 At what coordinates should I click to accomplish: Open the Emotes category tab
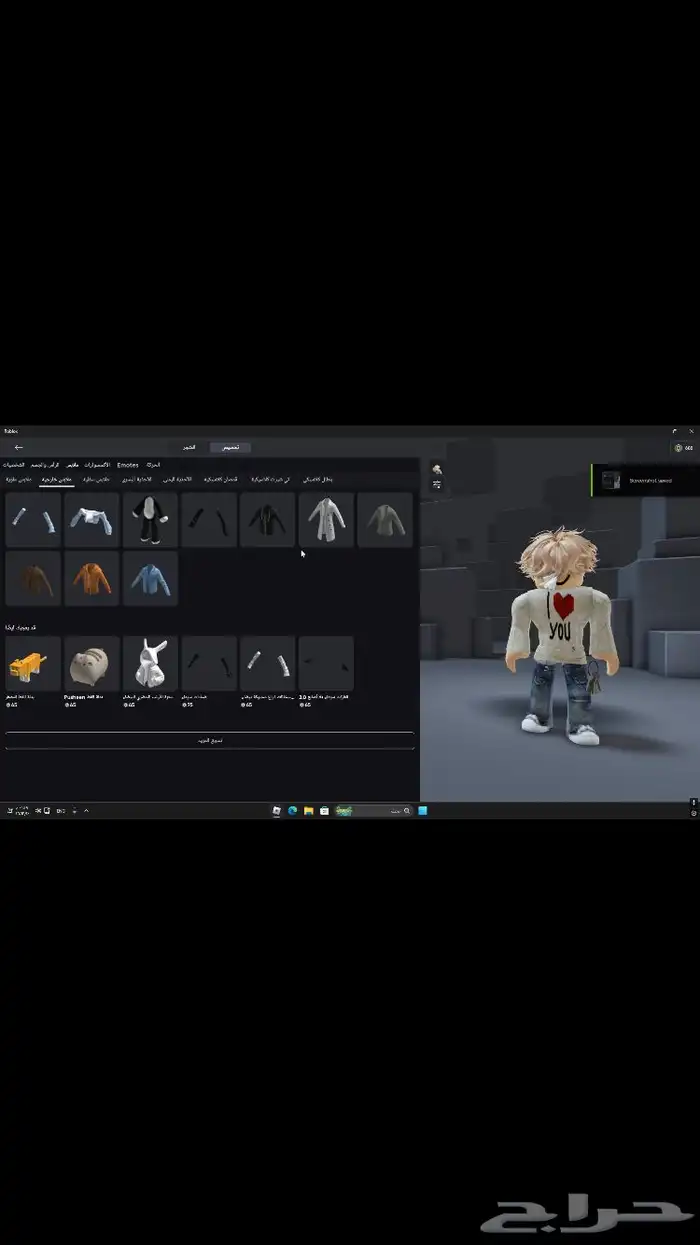point(128,465)
